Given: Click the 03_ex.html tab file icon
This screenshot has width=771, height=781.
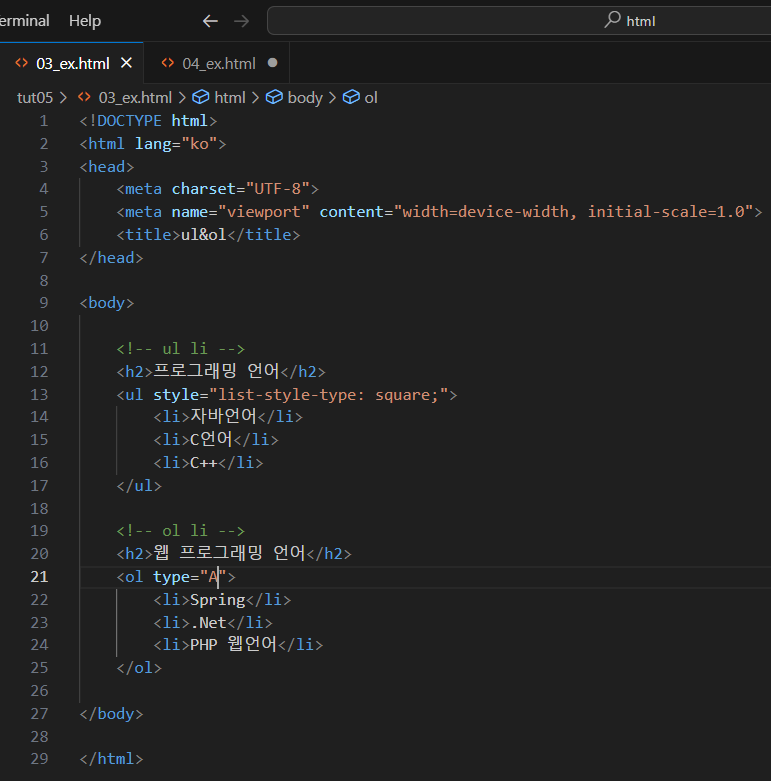Looking at the screenshot, I should tap(21, 63).
